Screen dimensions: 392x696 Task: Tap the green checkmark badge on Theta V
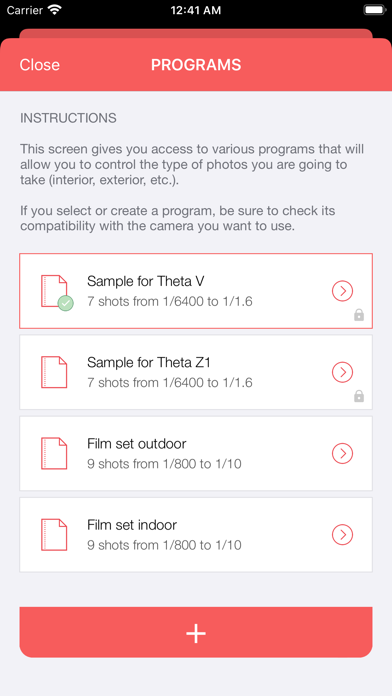click(x=66, y=304)
